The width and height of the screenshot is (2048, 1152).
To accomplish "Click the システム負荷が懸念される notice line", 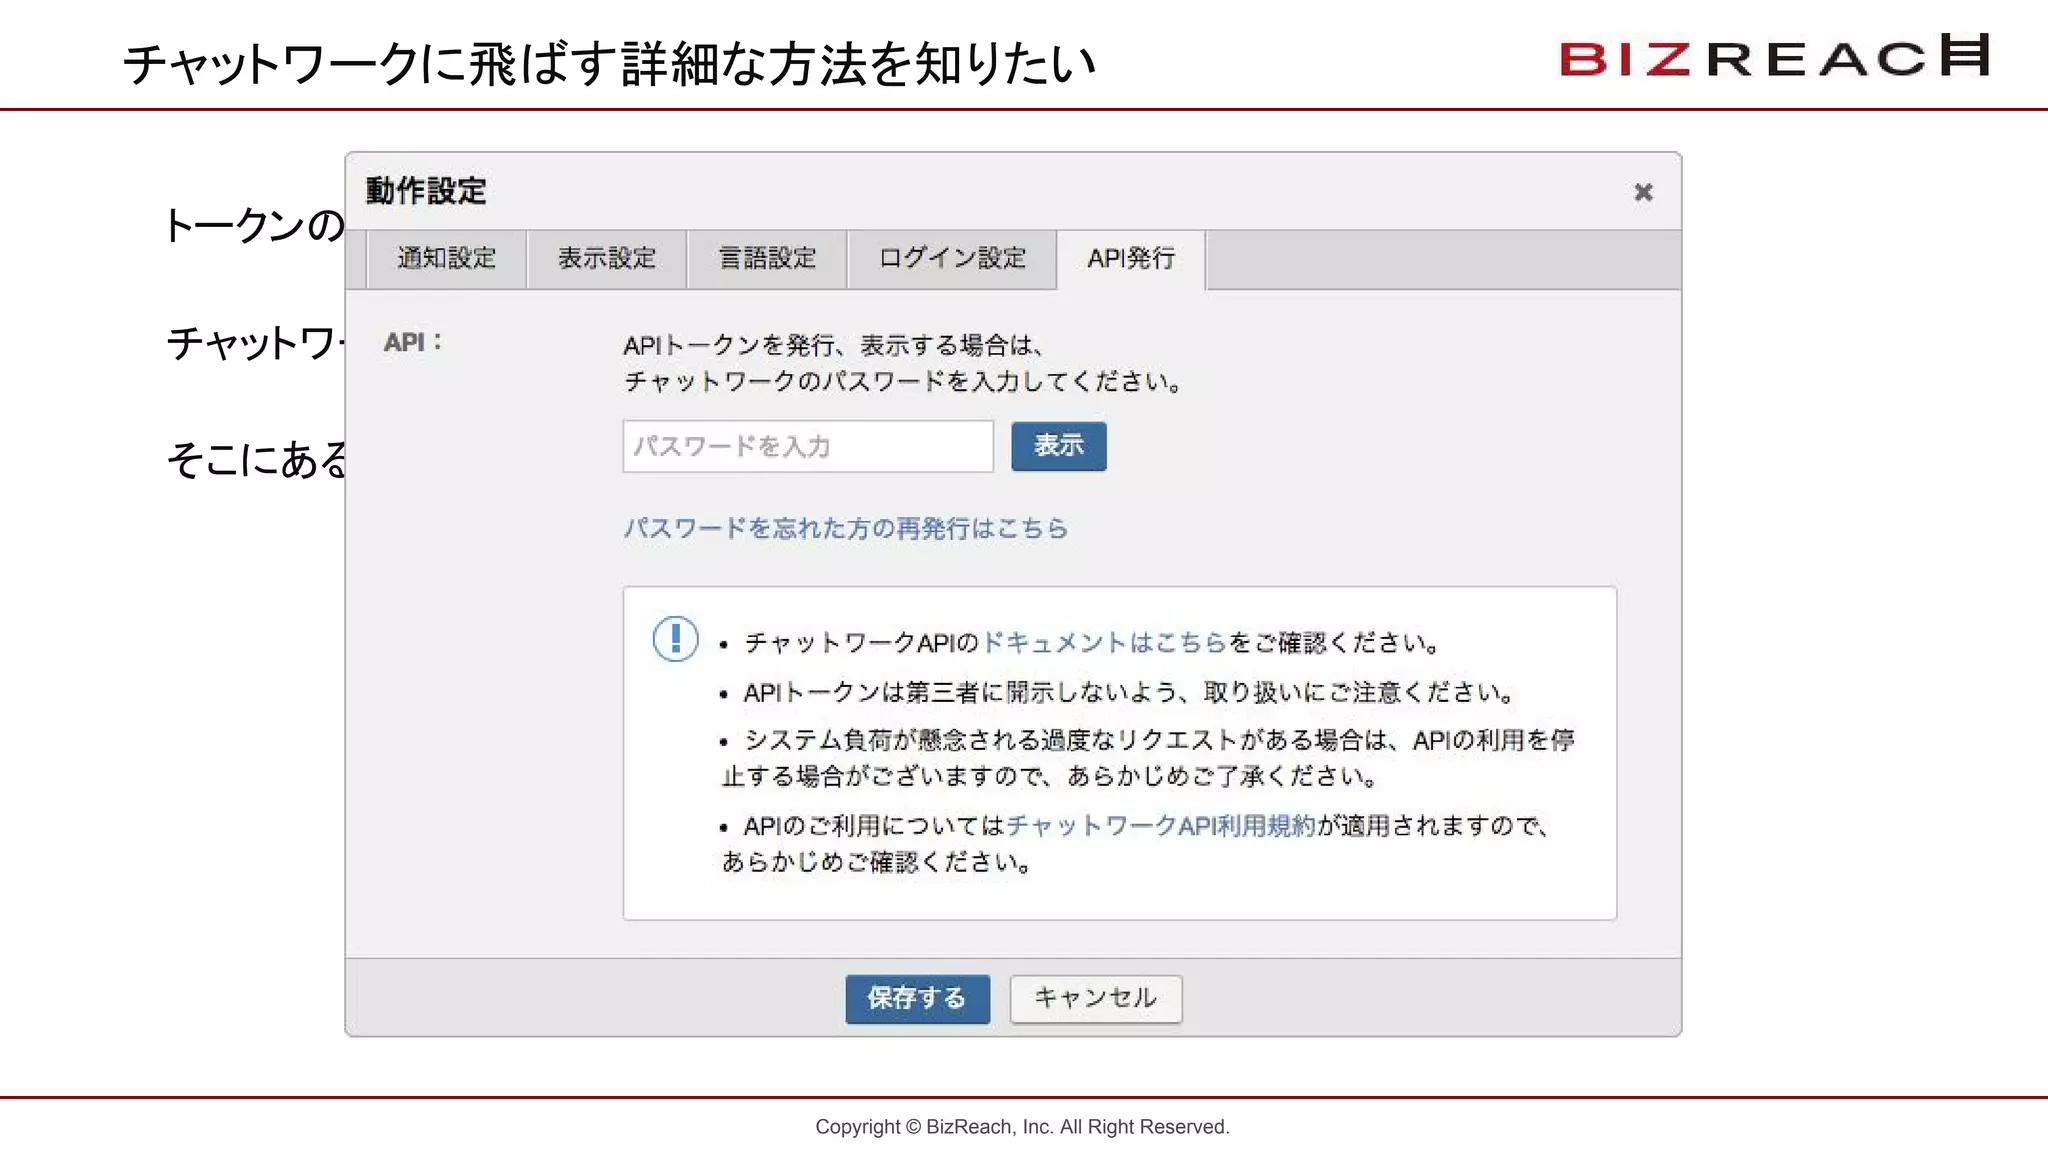I will 1148,758.
